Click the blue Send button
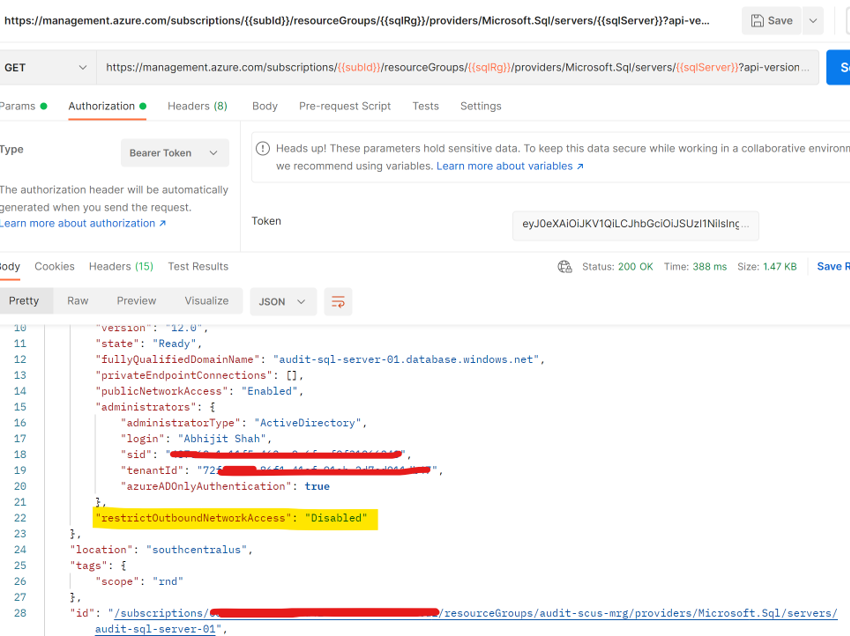 tap(838, 68)
